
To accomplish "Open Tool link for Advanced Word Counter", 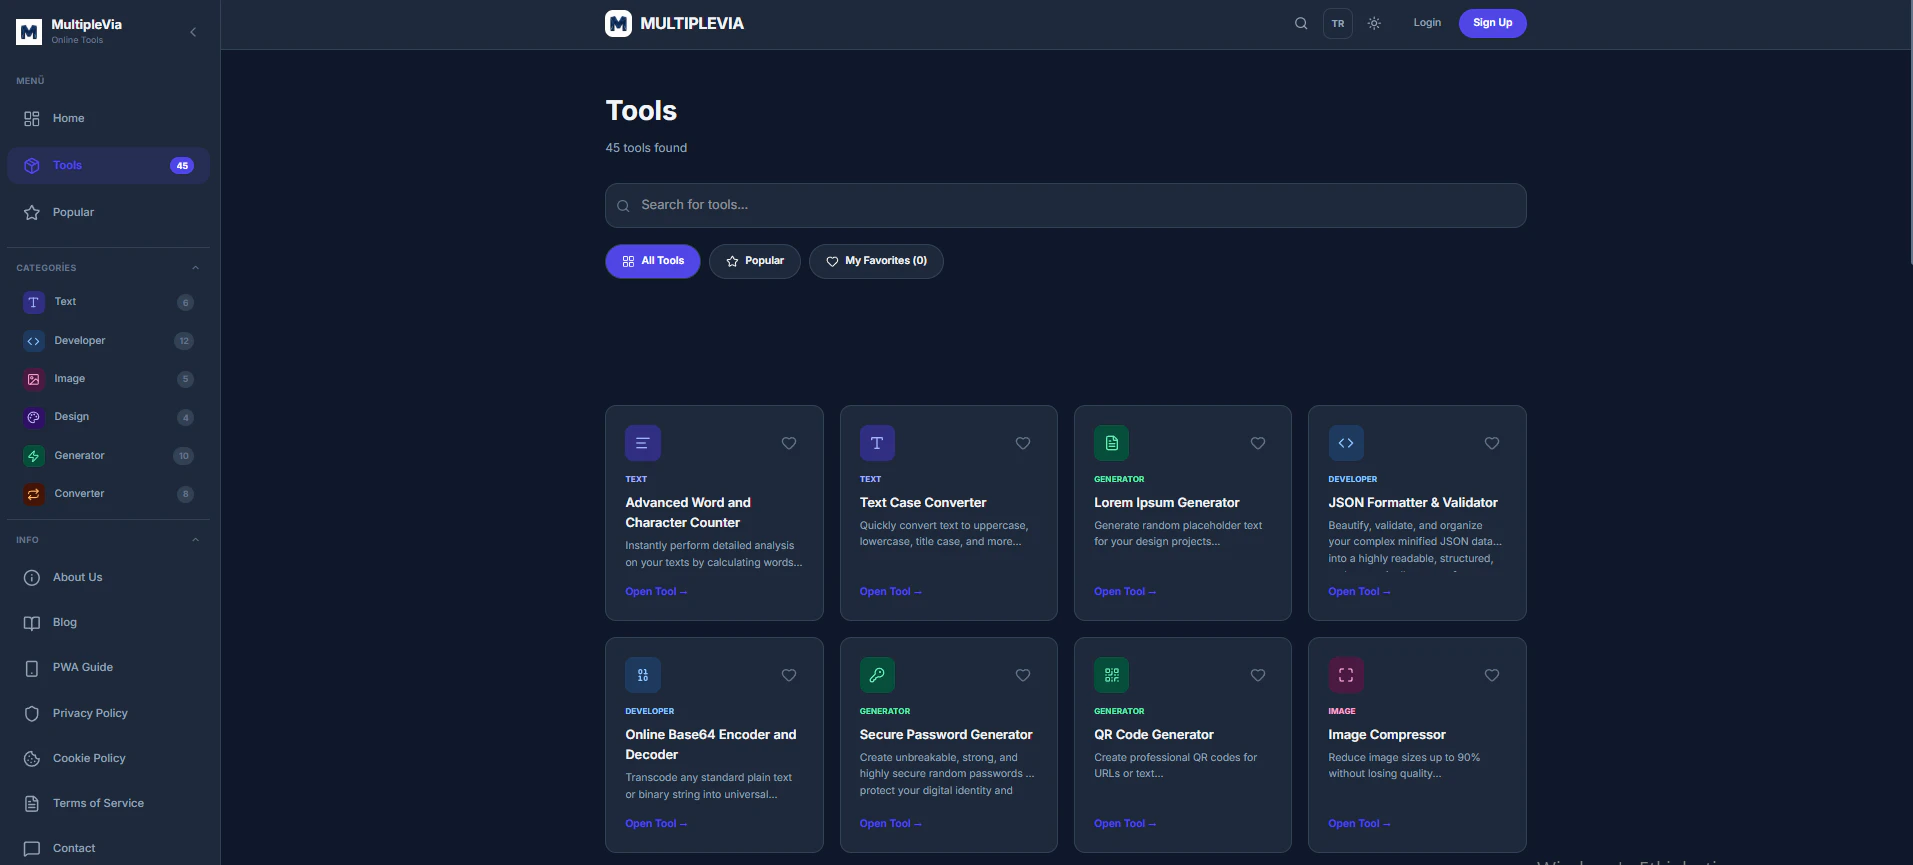I will click(656, 592).
